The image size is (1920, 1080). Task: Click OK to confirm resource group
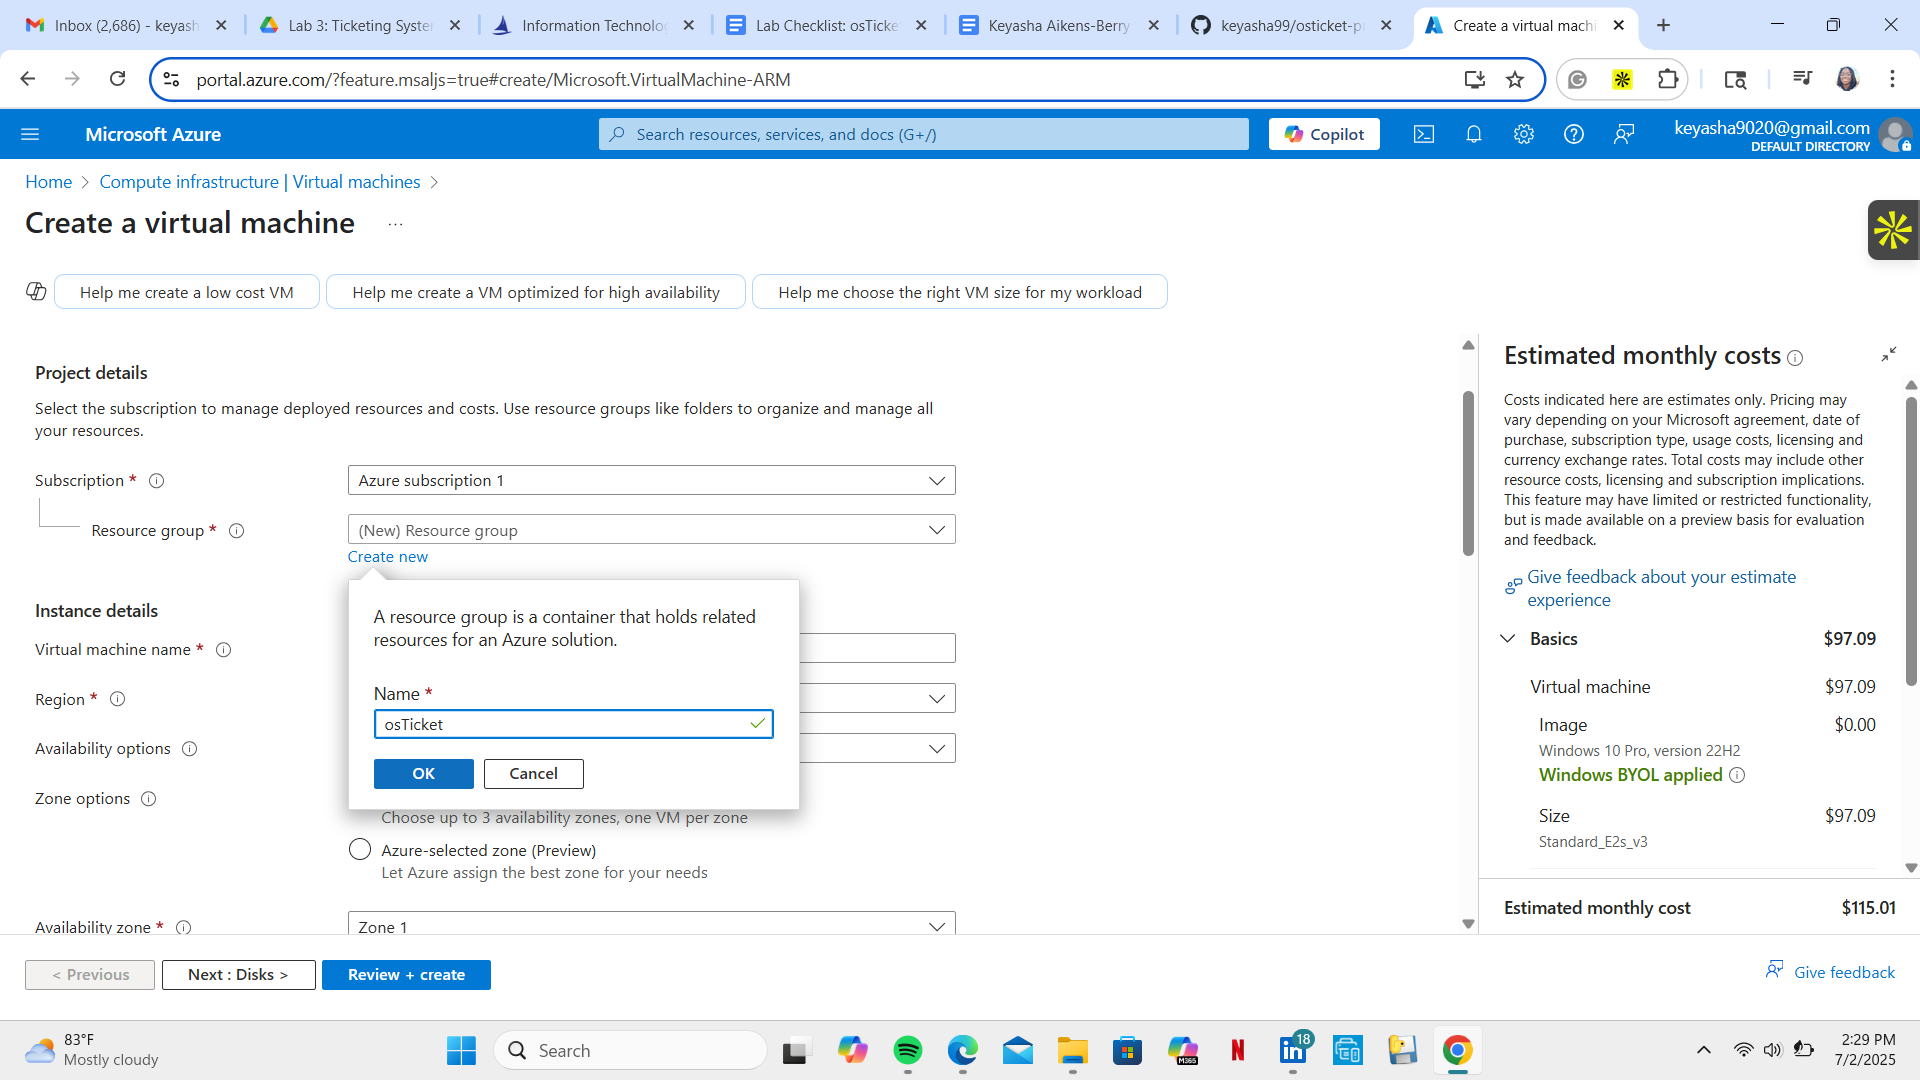coord(424,774)
